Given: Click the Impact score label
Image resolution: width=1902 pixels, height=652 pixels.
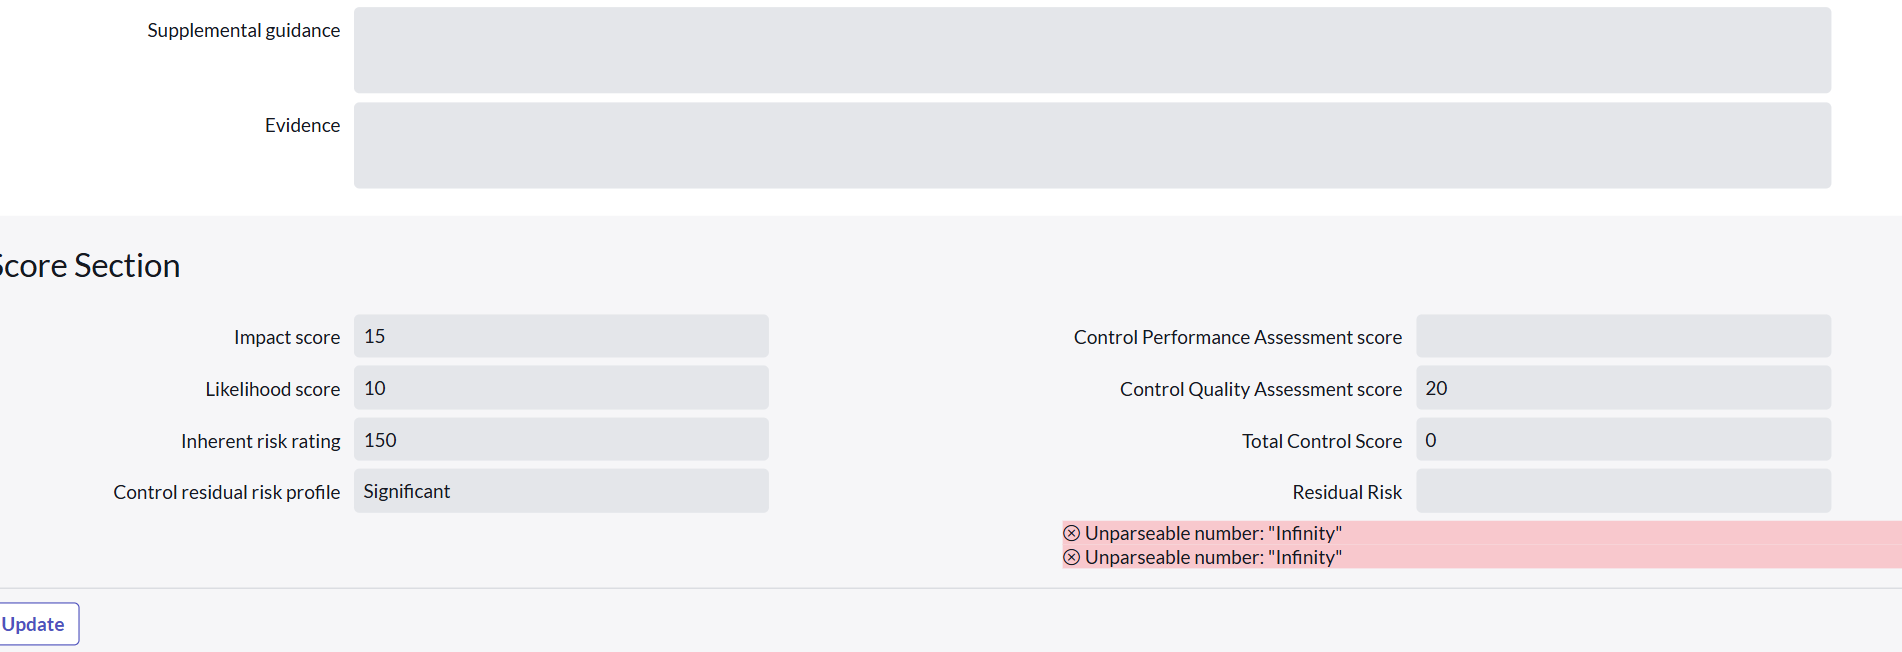Looking at the screenshot, I should [x=286, y=337].
